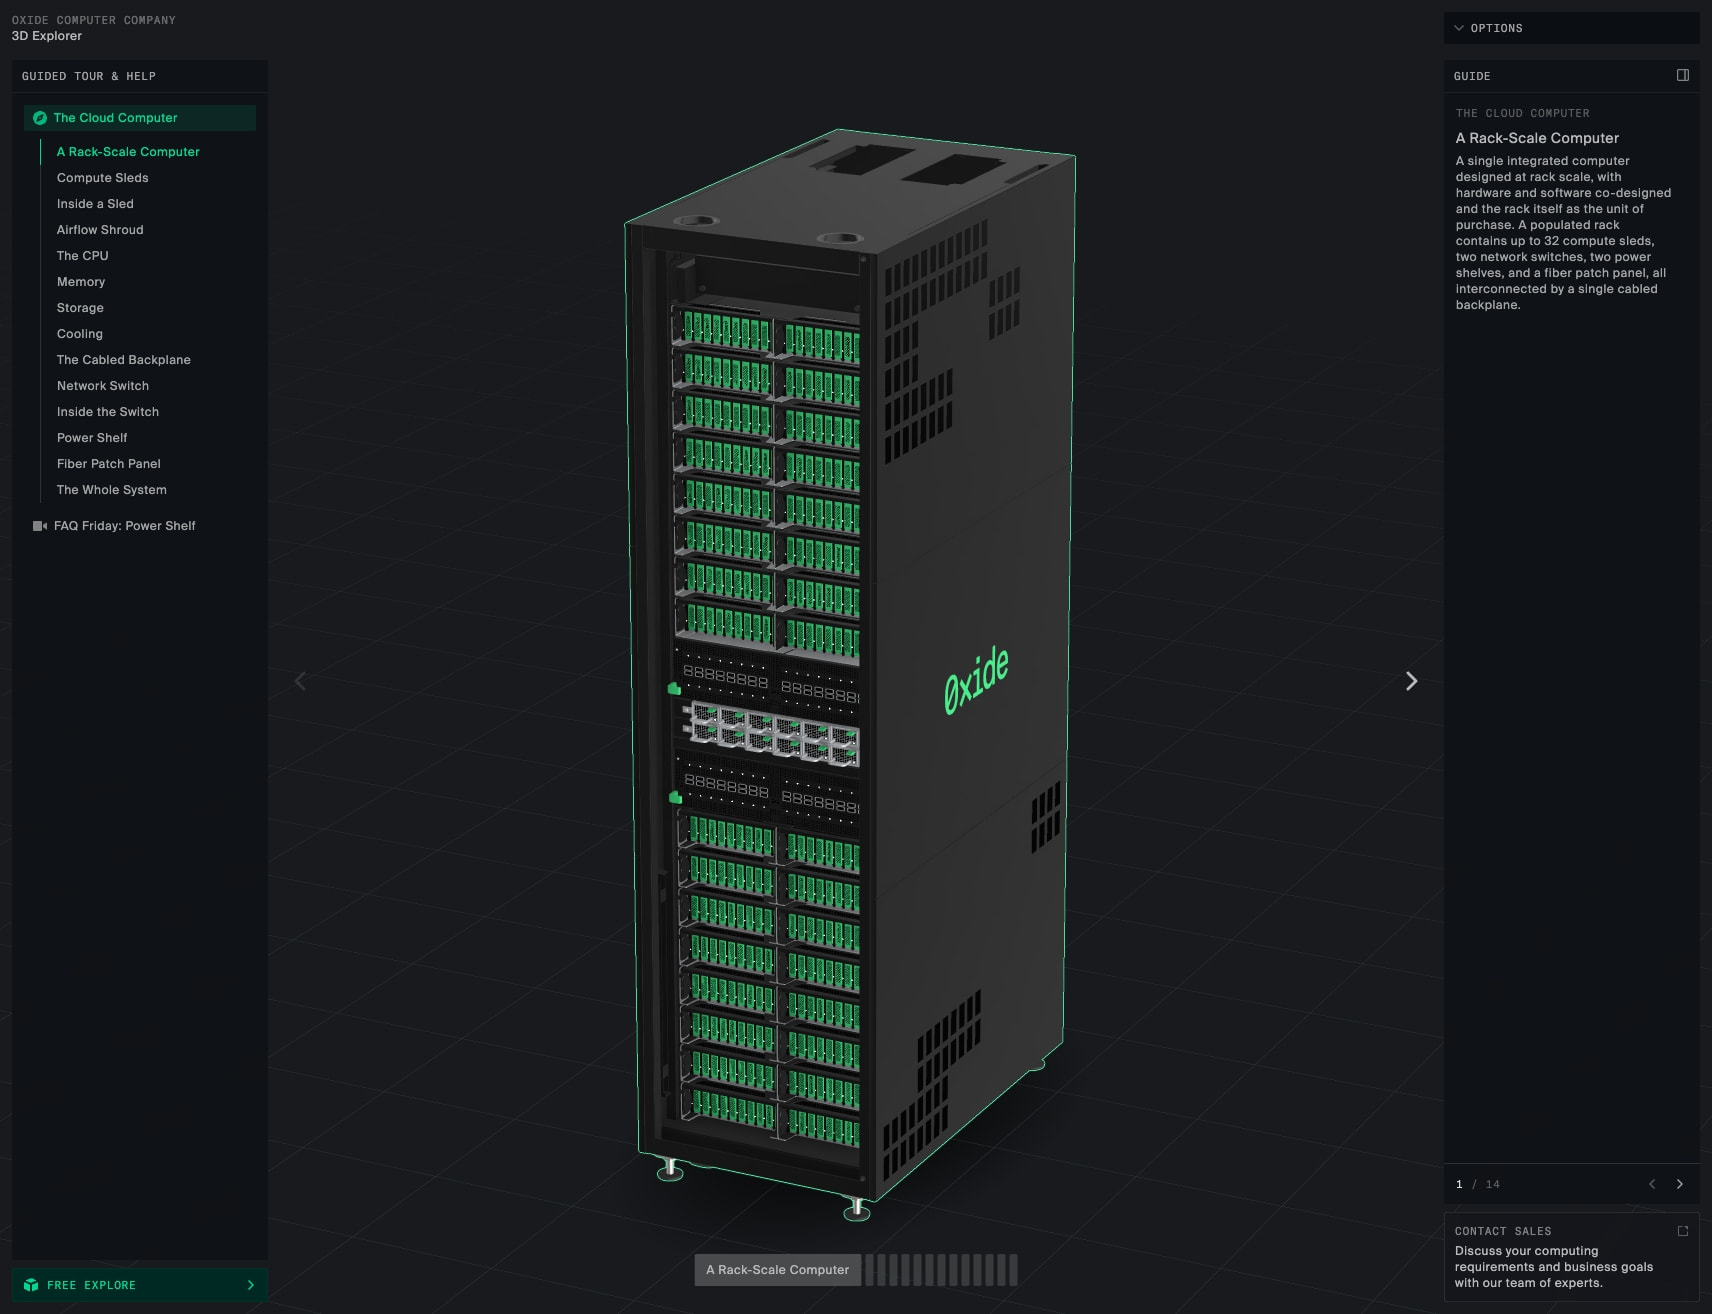1712x1314 pixels.
Task: Select A Rack-Scale Computer tour step
Action: [x=128, y=152]
